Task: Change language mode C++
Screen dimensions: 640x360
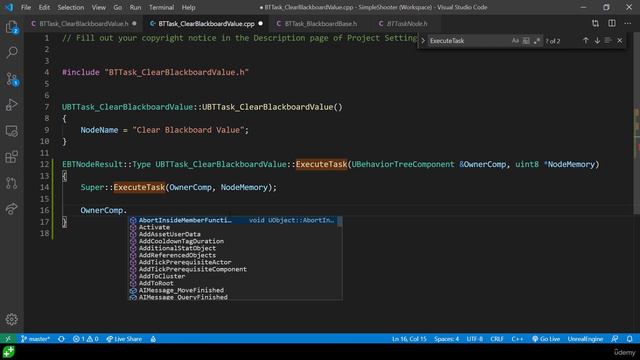Action: tap(517, 339)
